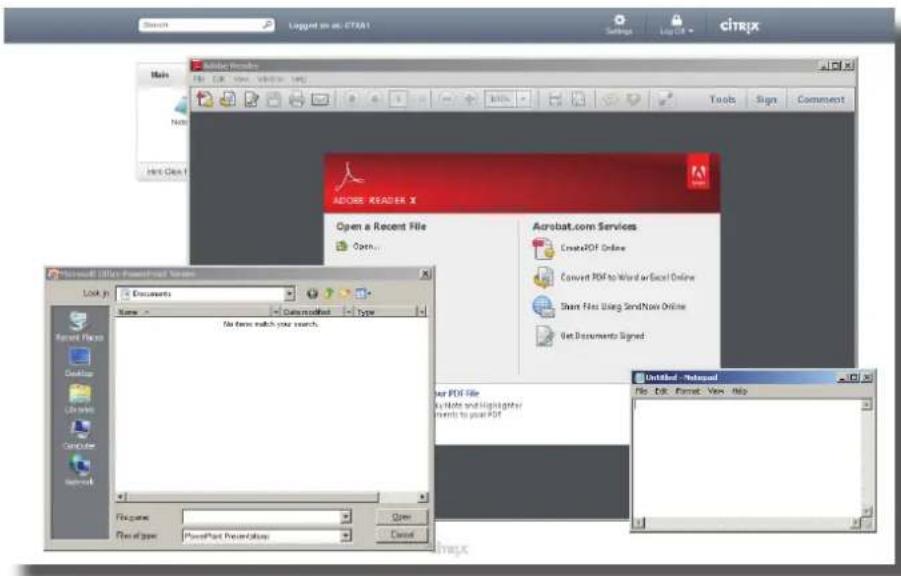Click the read mode icon in Adobe Reader toolbar

pyautogui.click(x=665, y=99)
